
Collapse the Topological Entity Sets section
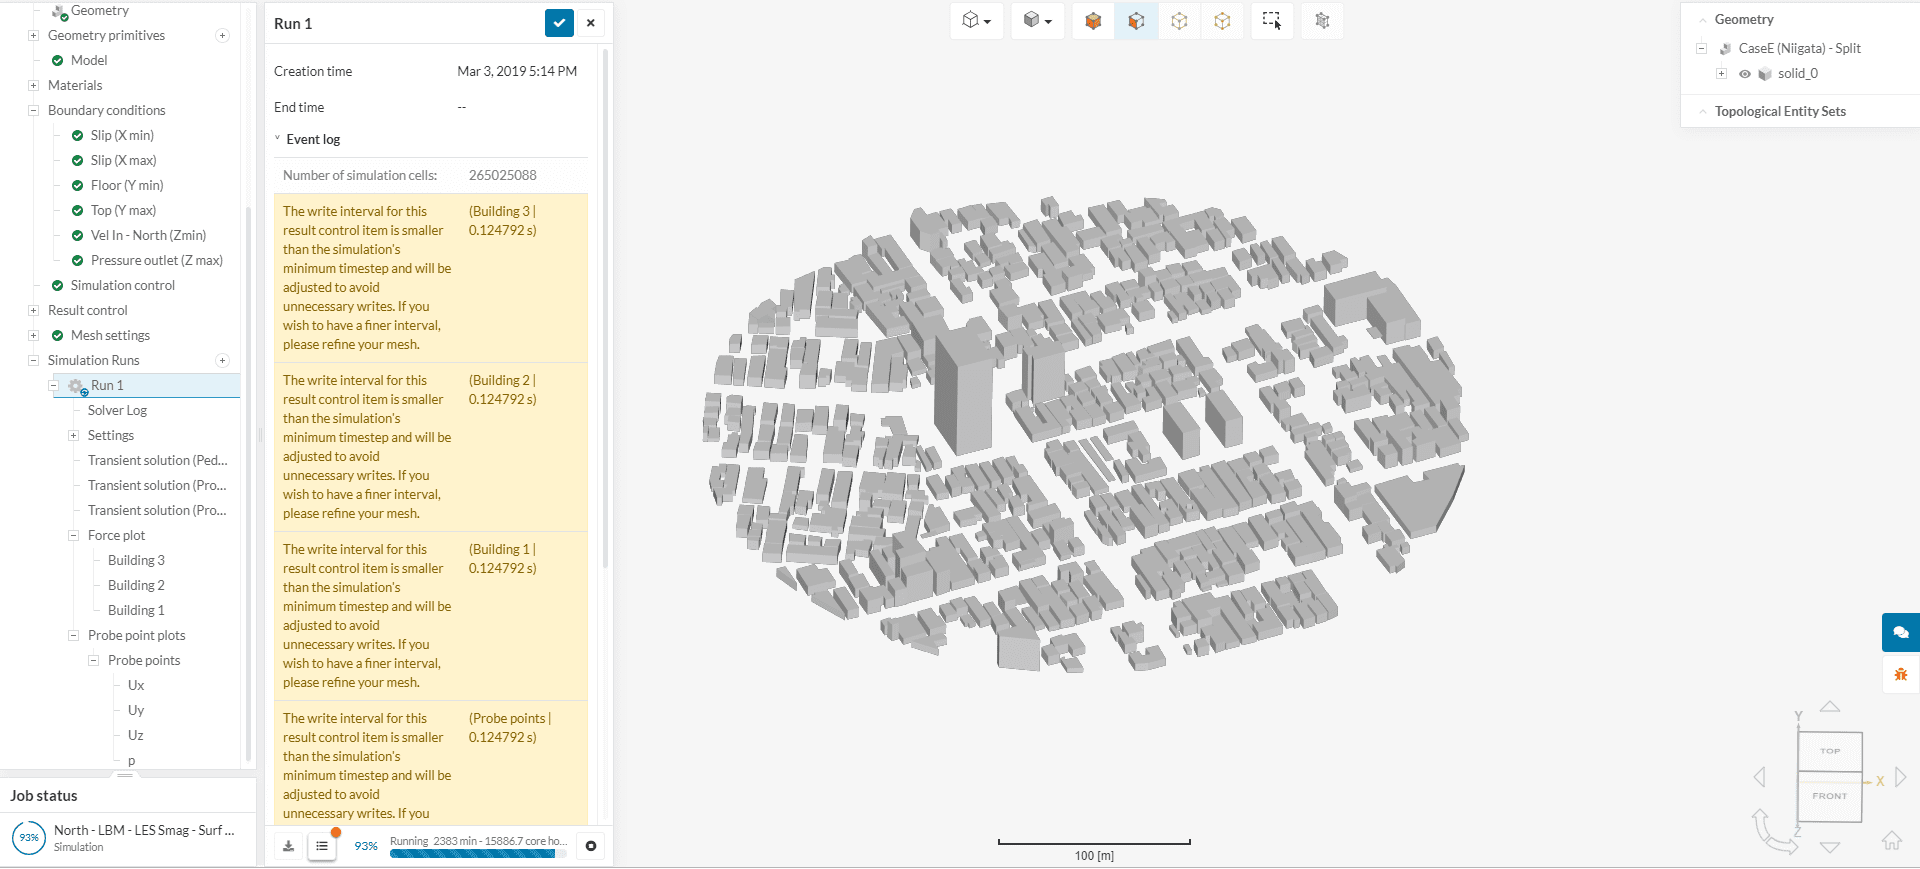click(x=1702, y=112)
